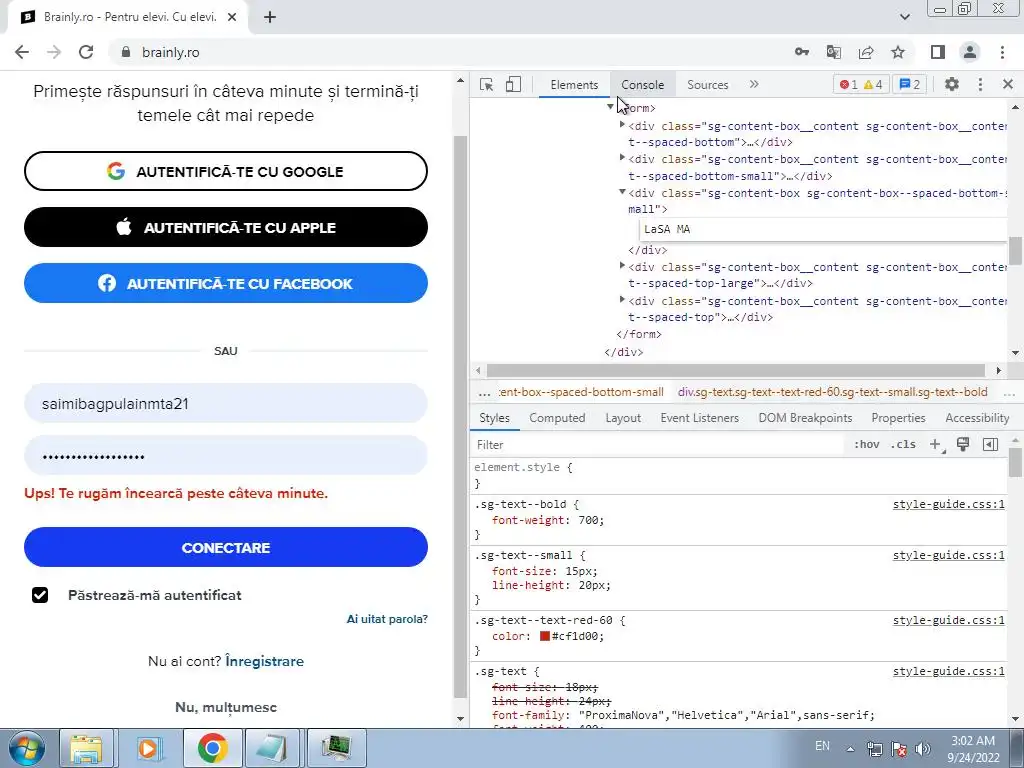
Task: Click the Styles filter input
Action: [x=658, y=445]
